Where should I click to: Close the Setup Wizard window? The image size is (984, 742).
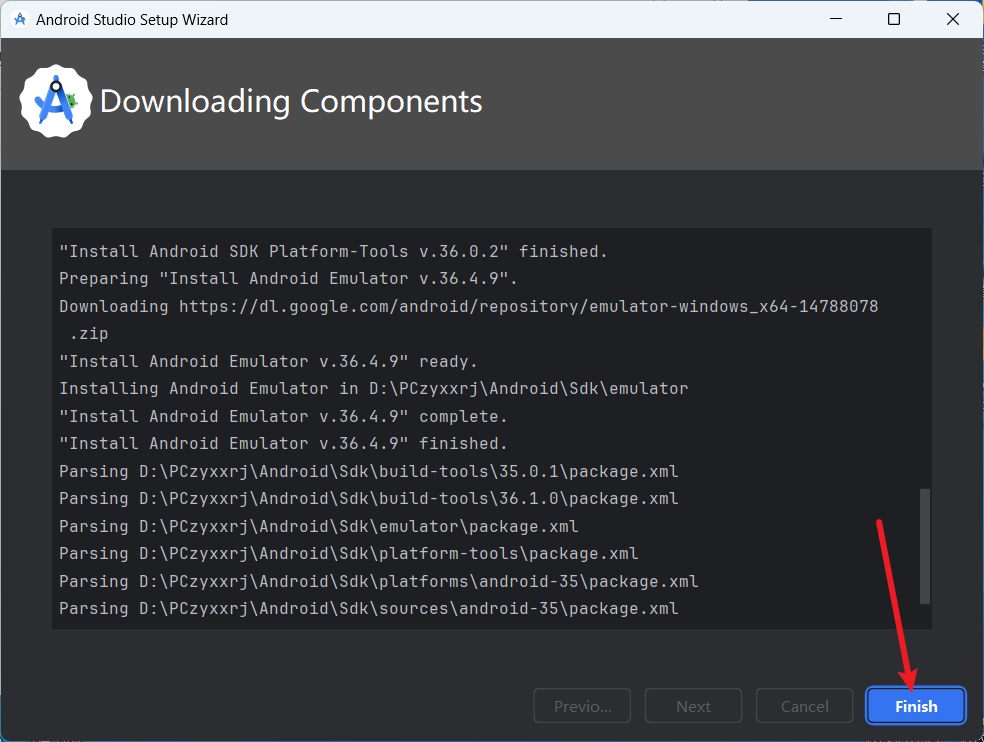(x=953, y=19)
